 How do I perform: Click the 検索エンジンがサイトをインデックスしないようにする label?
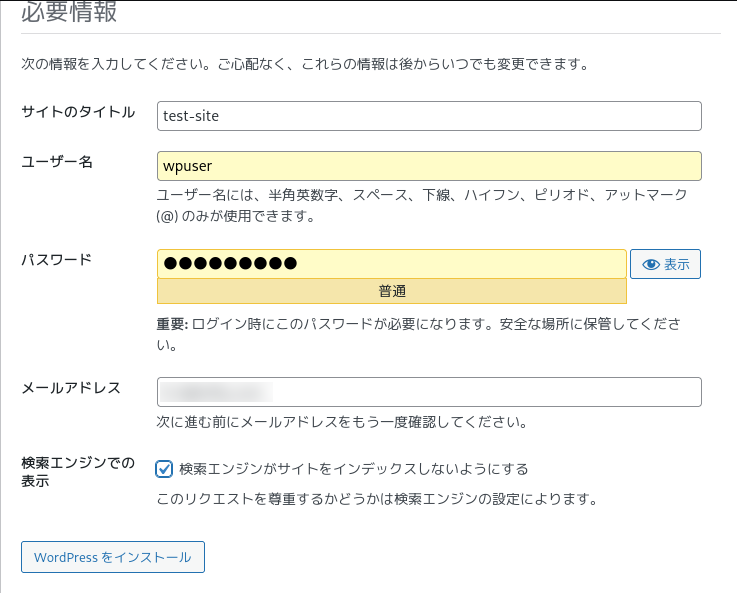[354, 469]
